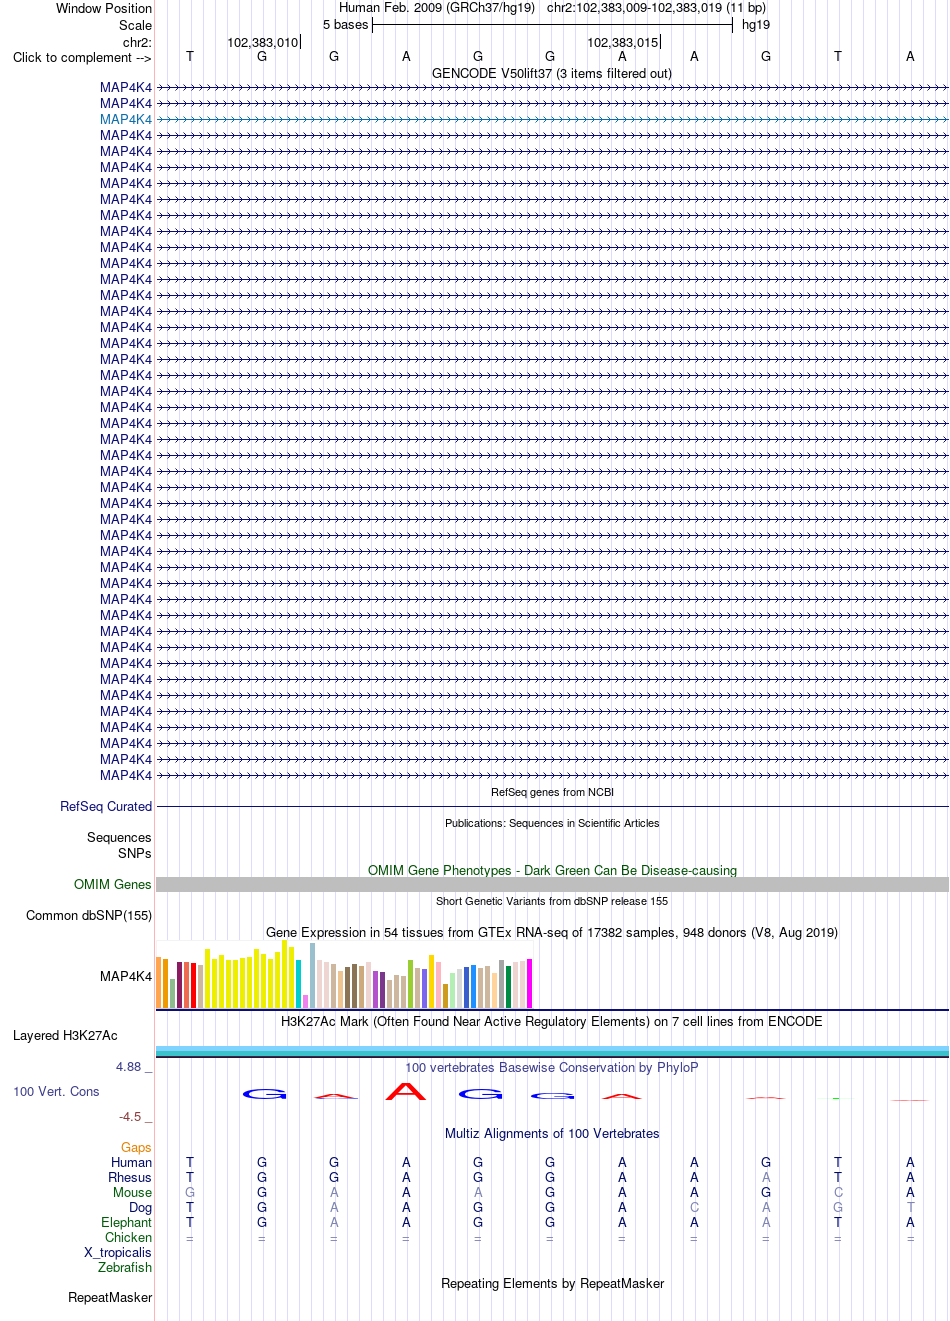950x1321 pixels.
Task: Click the hg19 text beside the scale bar
Action: pos(756,25)
